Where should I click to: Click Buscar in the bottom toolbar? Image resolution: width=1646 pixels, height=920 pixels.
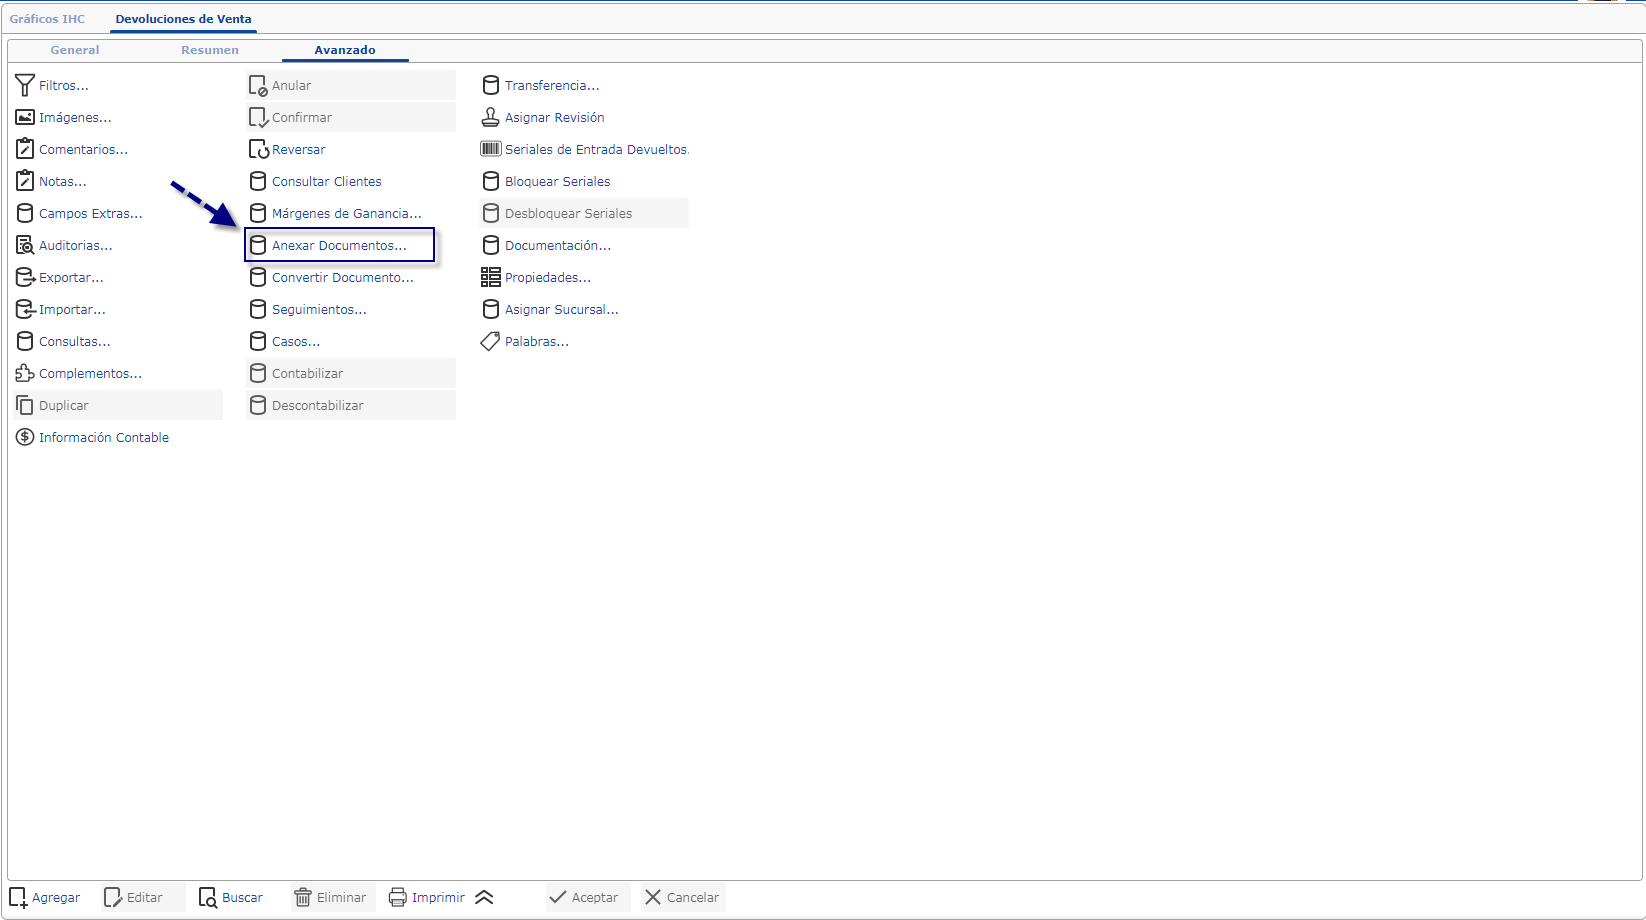point(231,898)
